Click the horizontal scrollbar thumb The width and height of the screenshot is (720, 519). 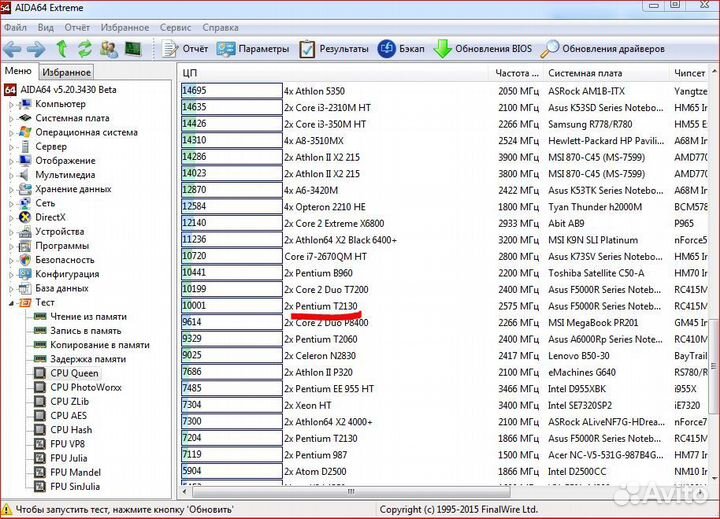click(351, 492)
